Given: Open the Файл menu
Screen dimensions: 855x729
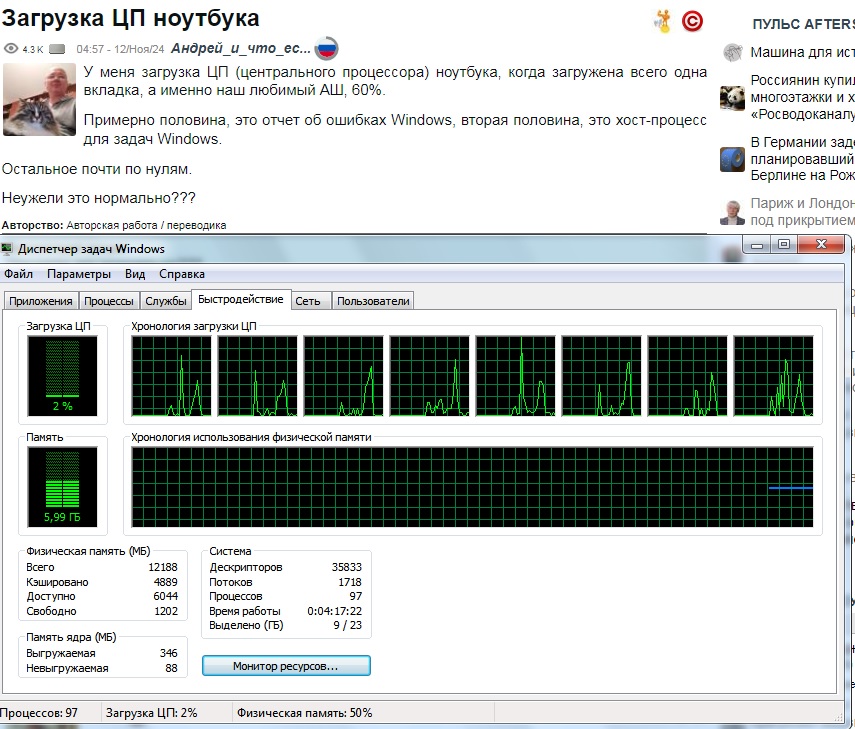Looking at the screenshot, I should click(x=18, y=274).
